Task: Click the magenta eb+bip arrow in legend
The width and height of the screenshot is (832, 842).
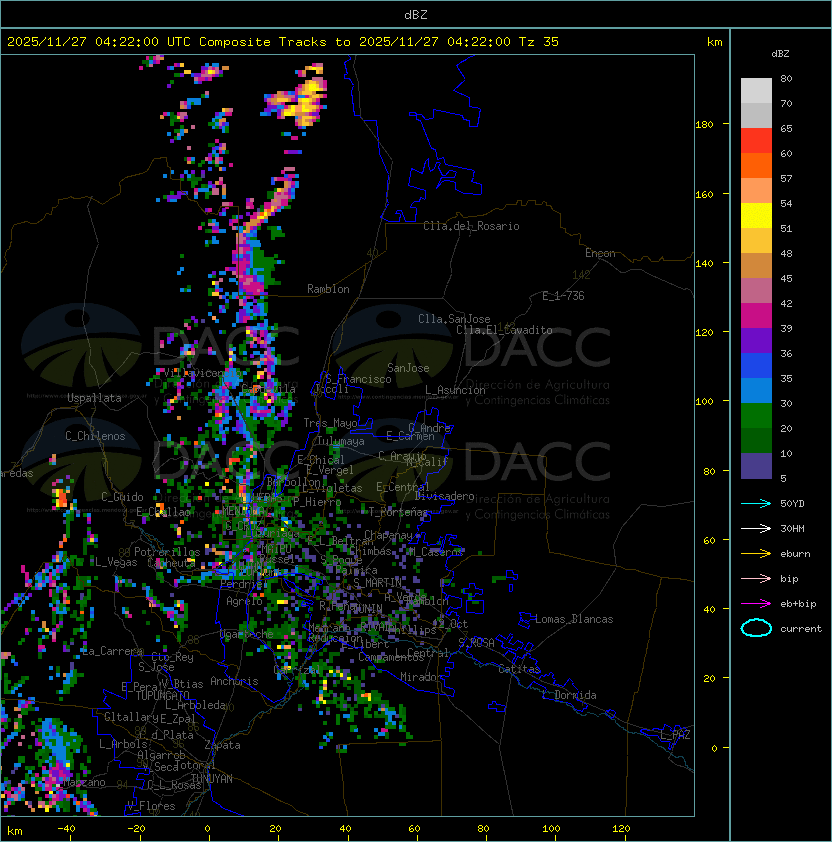Action: (756, 604)
